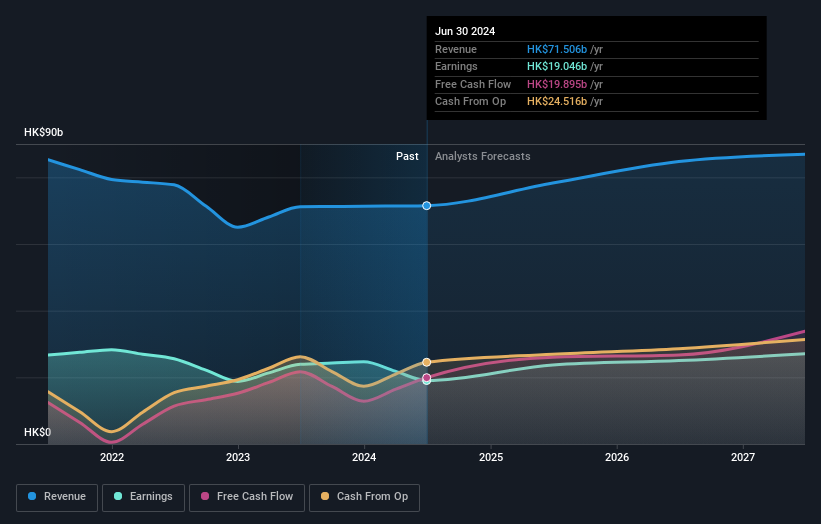Click the 2027 x-axis label

(x=742, y=458)
